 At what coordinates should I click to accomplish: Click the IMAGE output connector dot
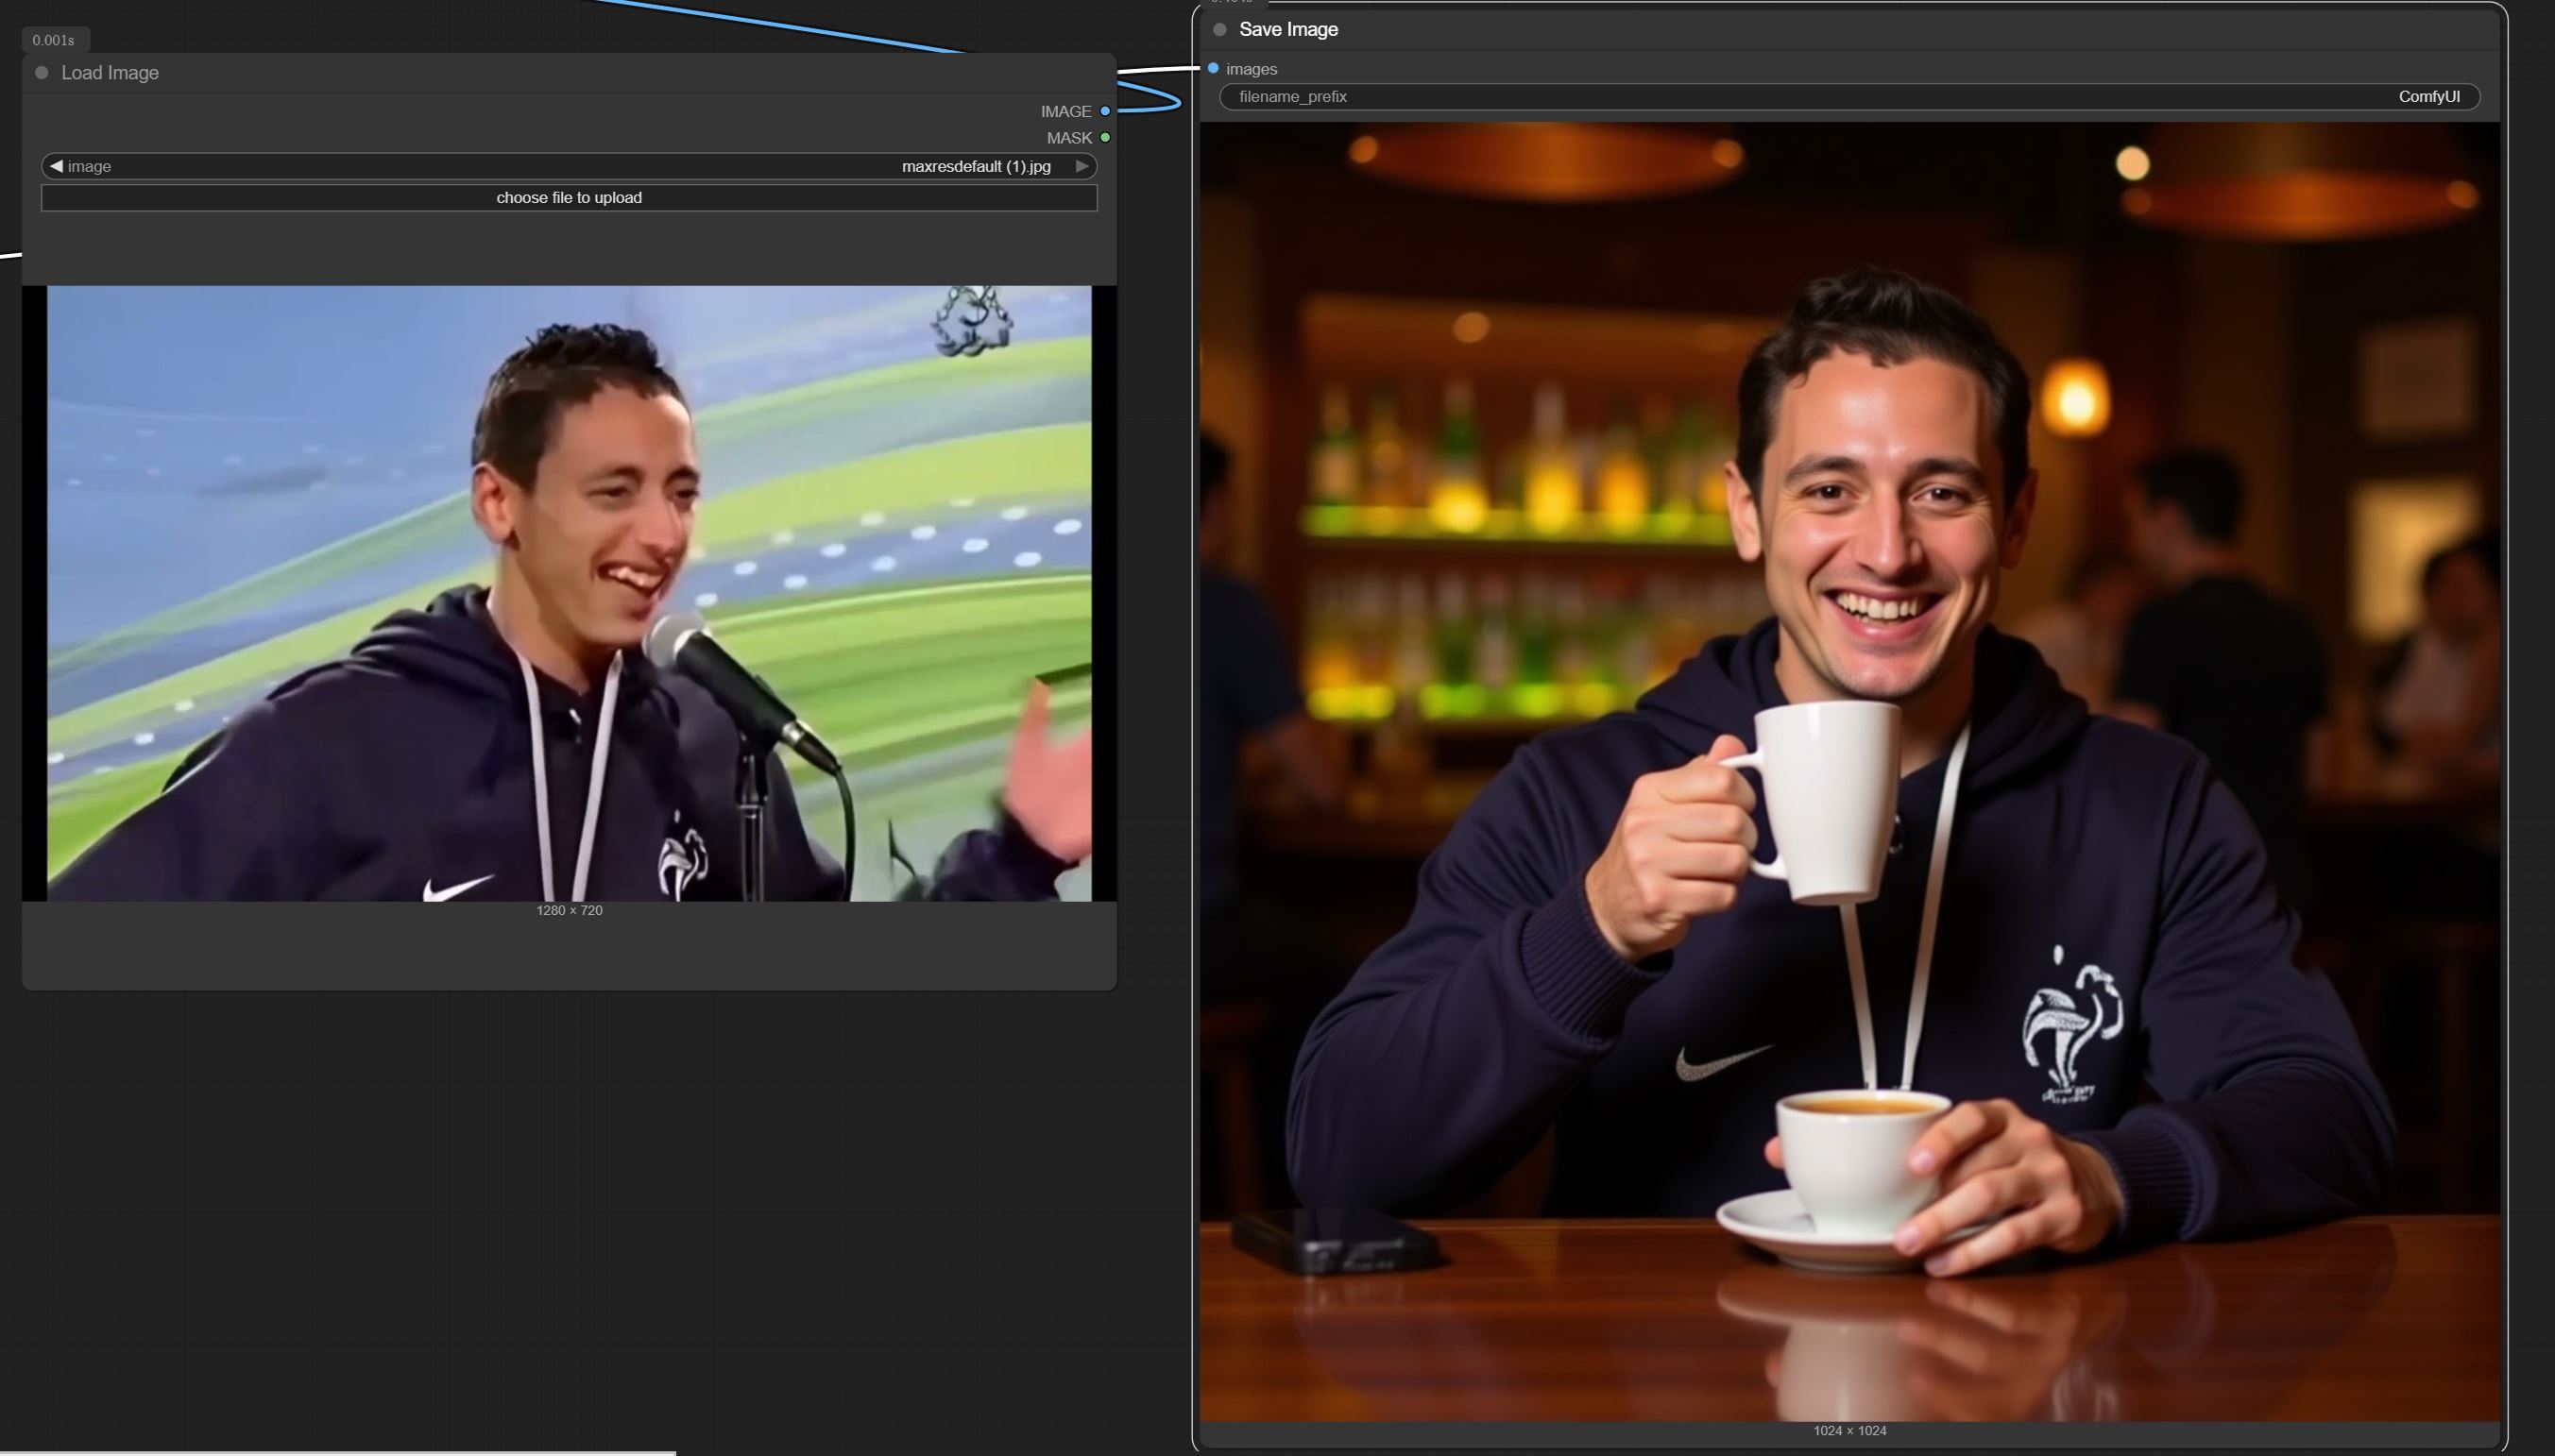[1105, 111]
